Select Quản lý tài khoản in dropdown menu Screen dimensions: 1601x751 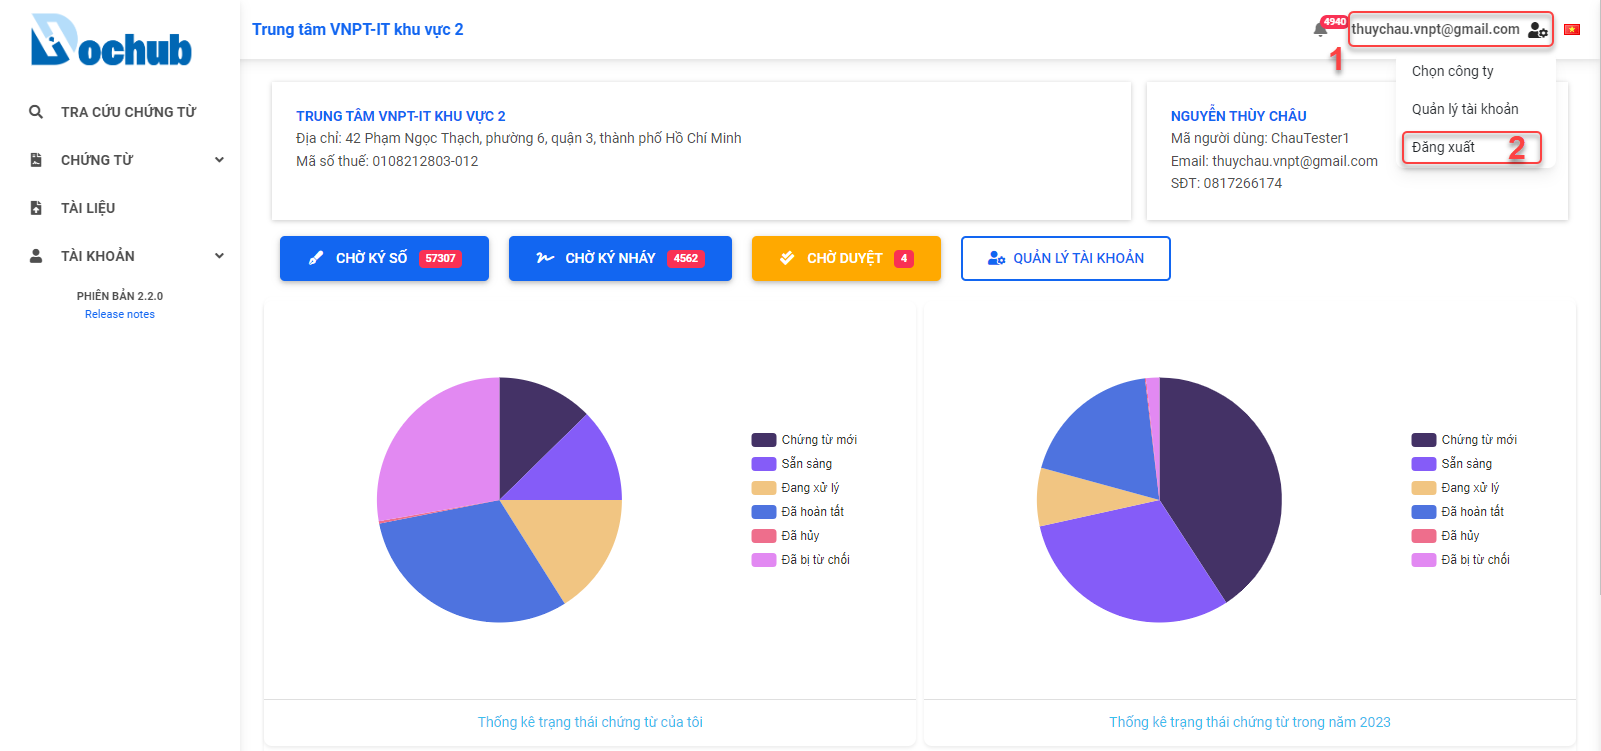pos(1465,109)
